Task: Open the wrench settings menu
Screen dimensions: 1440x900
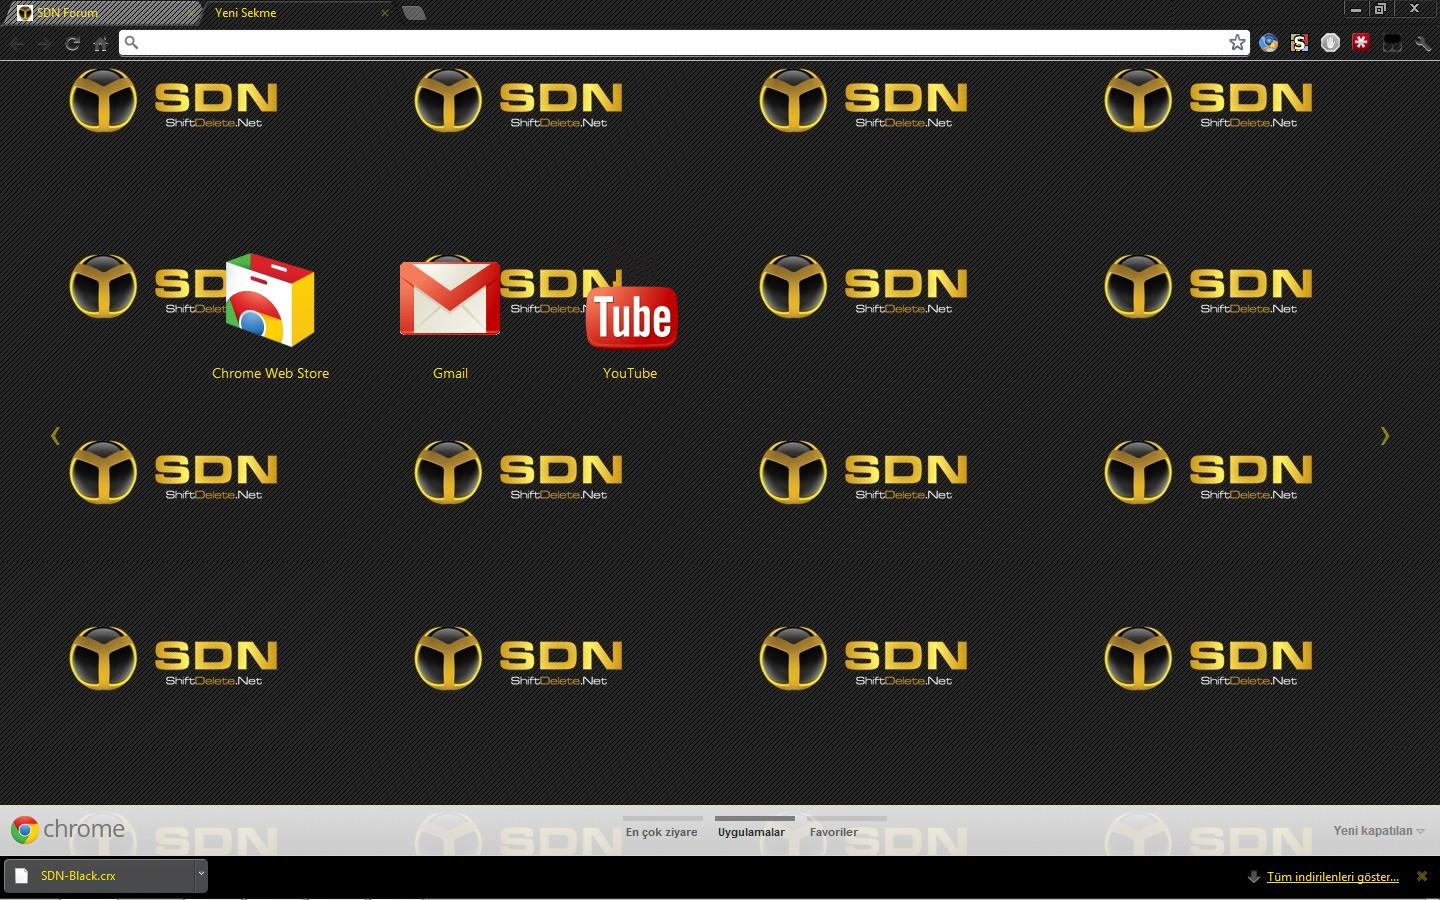Action: tap(1423, 43)
